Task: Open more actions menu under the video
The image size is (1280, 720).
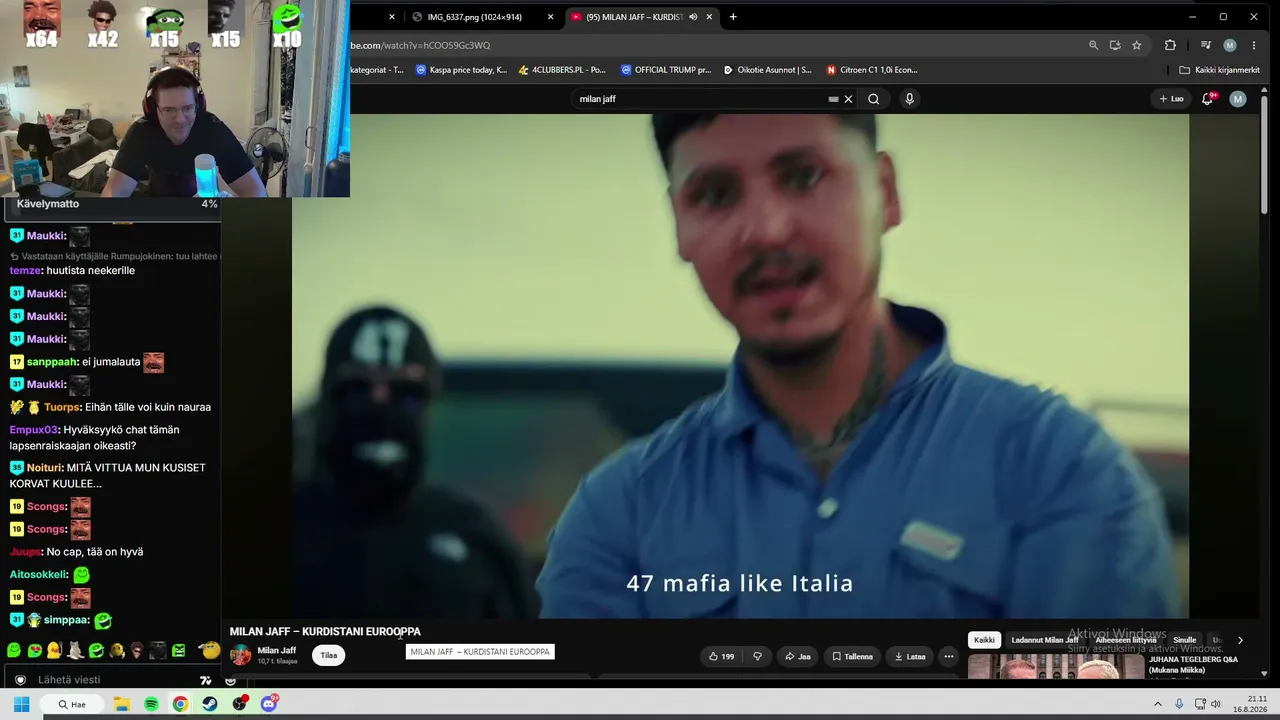Action: pos(948,657)
